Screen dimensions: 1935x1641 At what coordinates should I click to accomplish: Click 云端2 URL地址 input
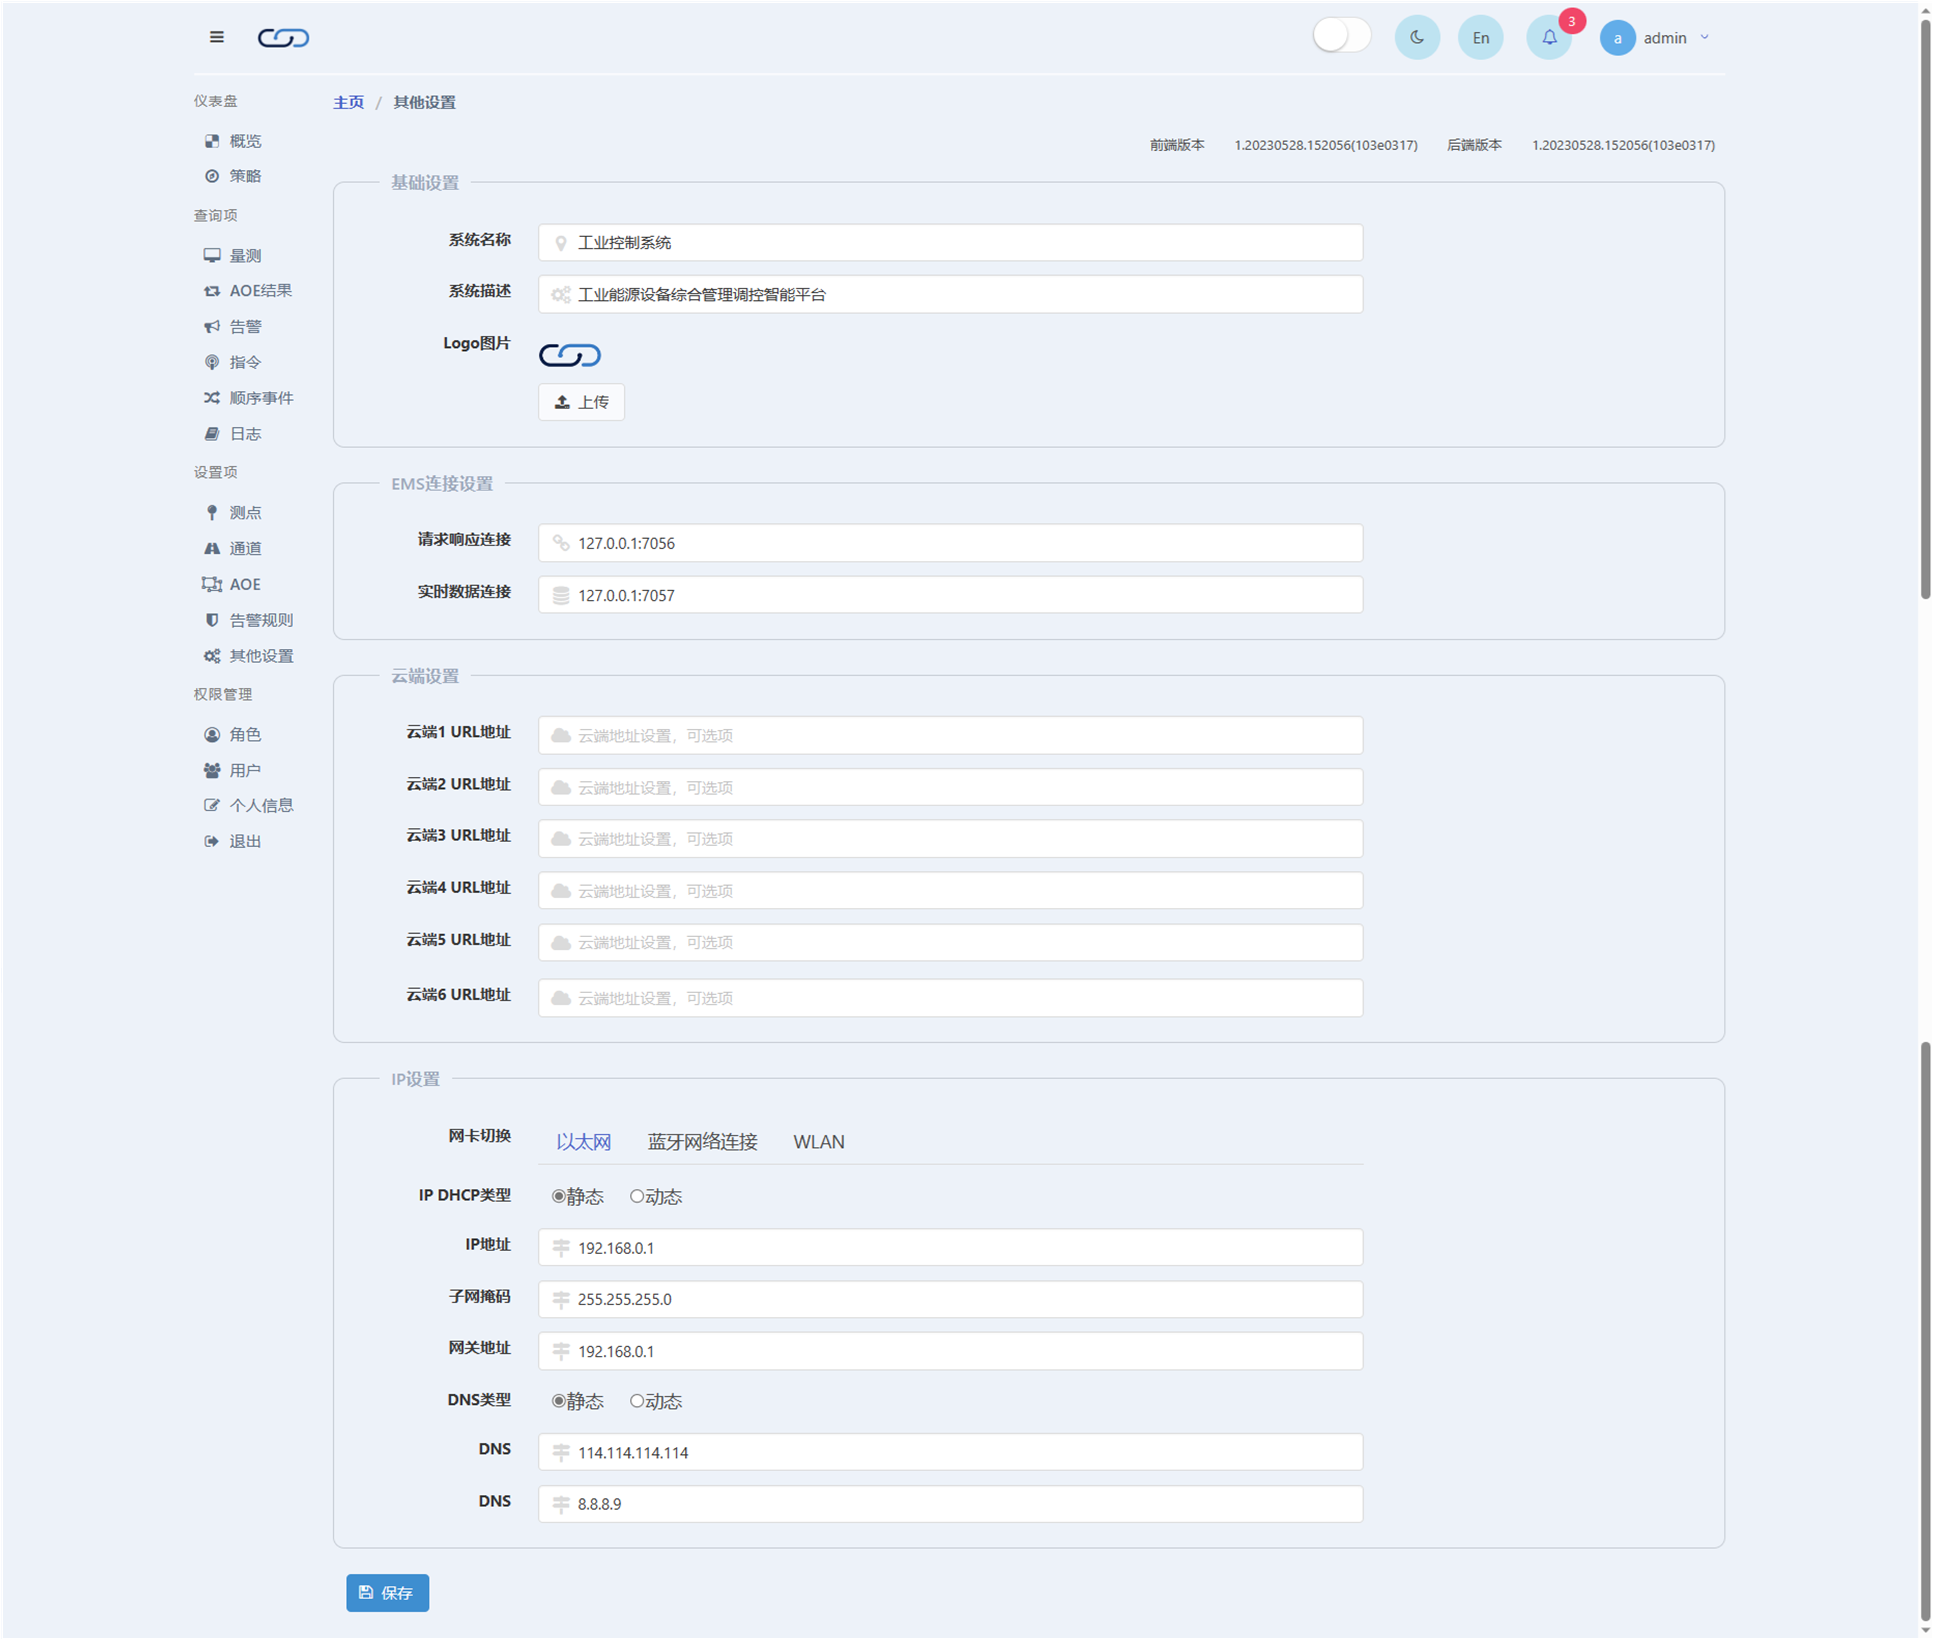pyautogui.click(x=950, y=788)
